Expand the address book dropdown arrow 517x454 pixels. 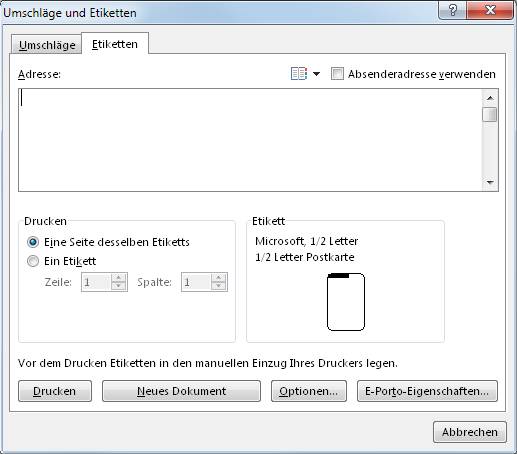[316, 74]
